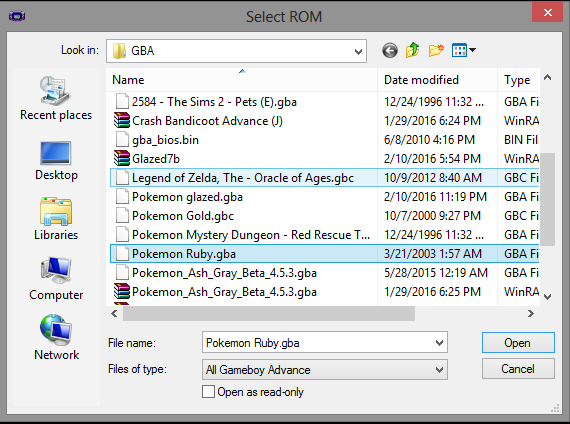The image size is (570, 424).
Task: Expand the Look in folder dropdown
Action: click(x=358, y=51)
